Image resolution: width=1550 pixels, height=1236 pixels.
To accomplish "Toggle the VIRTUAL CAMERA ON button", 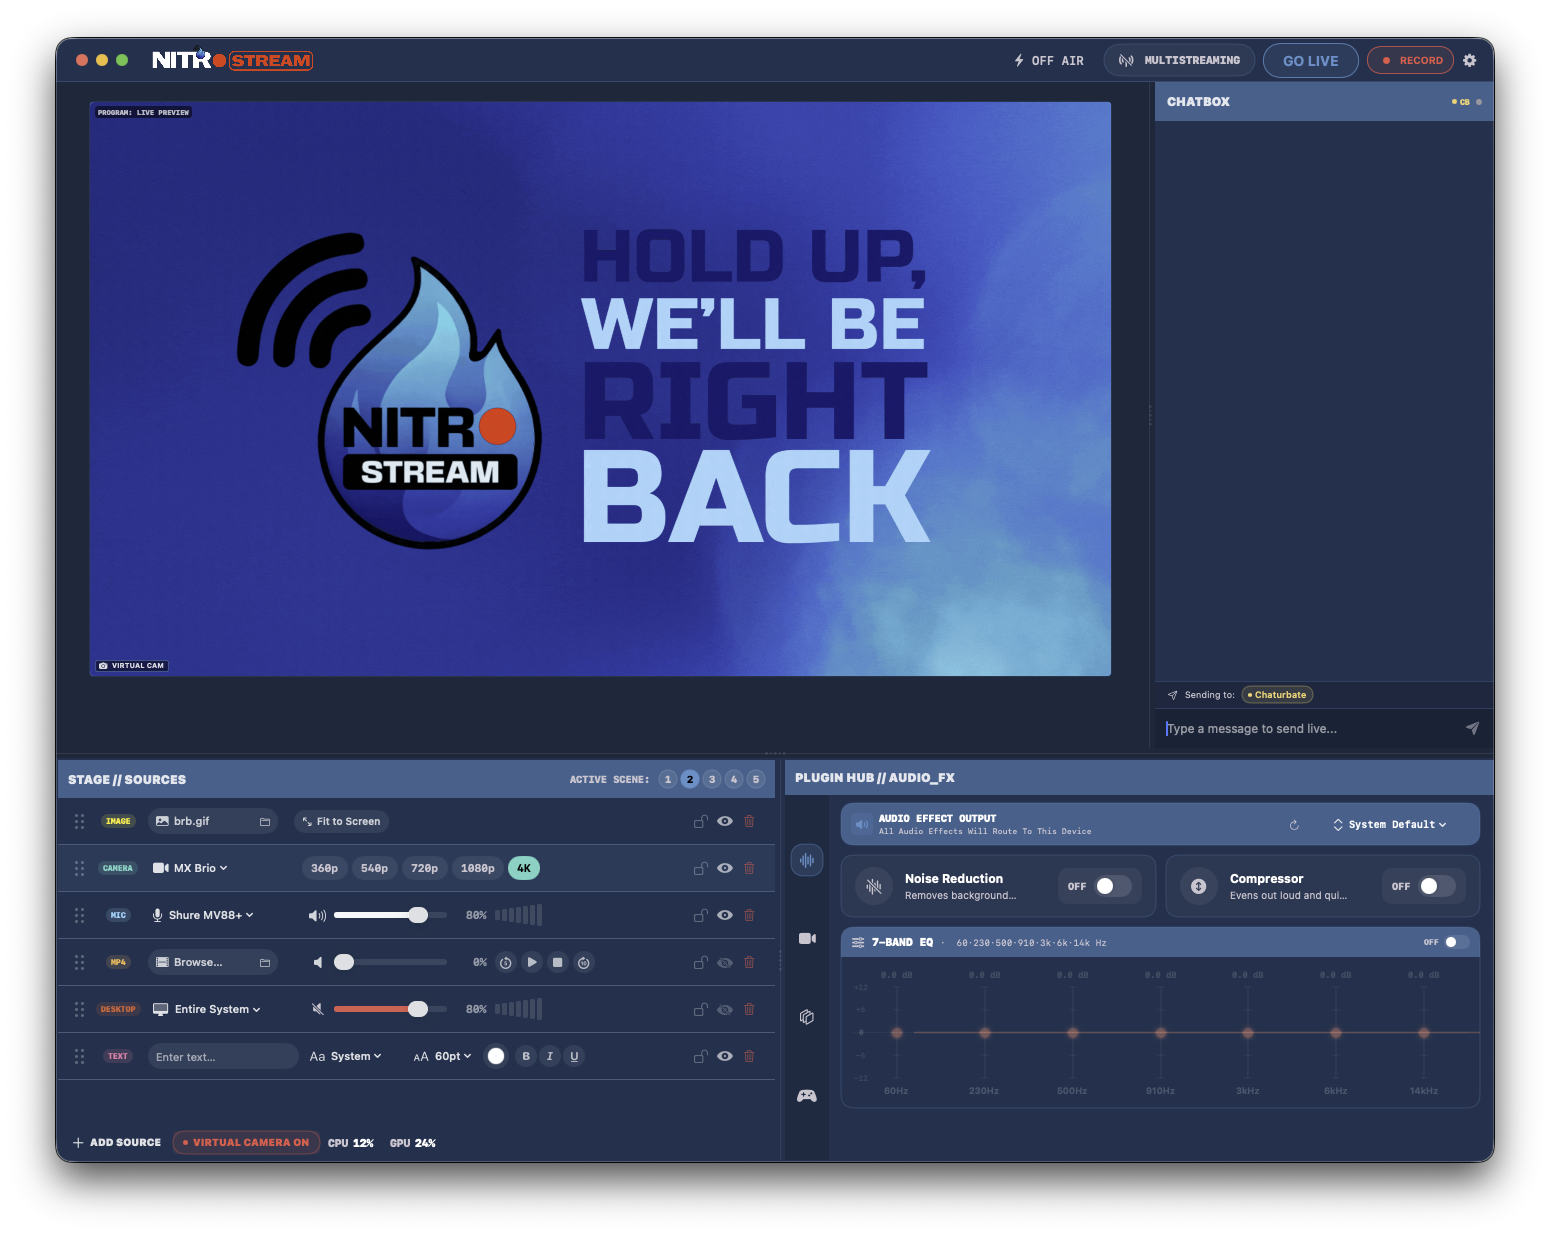I will (246, 1142).
